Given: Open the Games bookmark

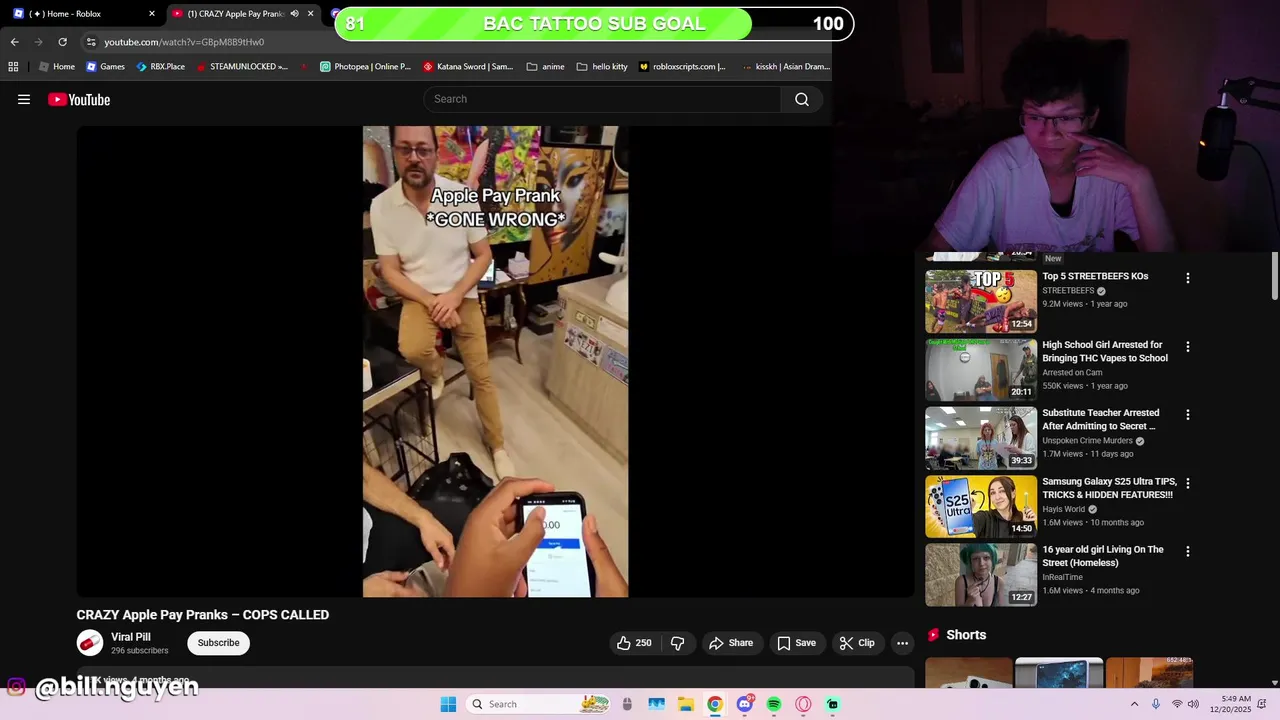Looking at the screenshot, I should pyautogui.click(x=106, y=67).
